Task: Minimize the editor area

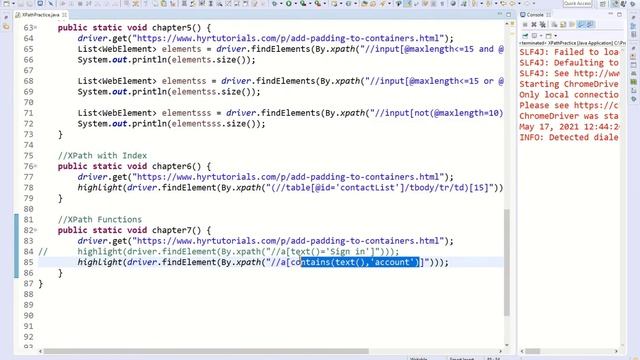Action: coord(500,14)
